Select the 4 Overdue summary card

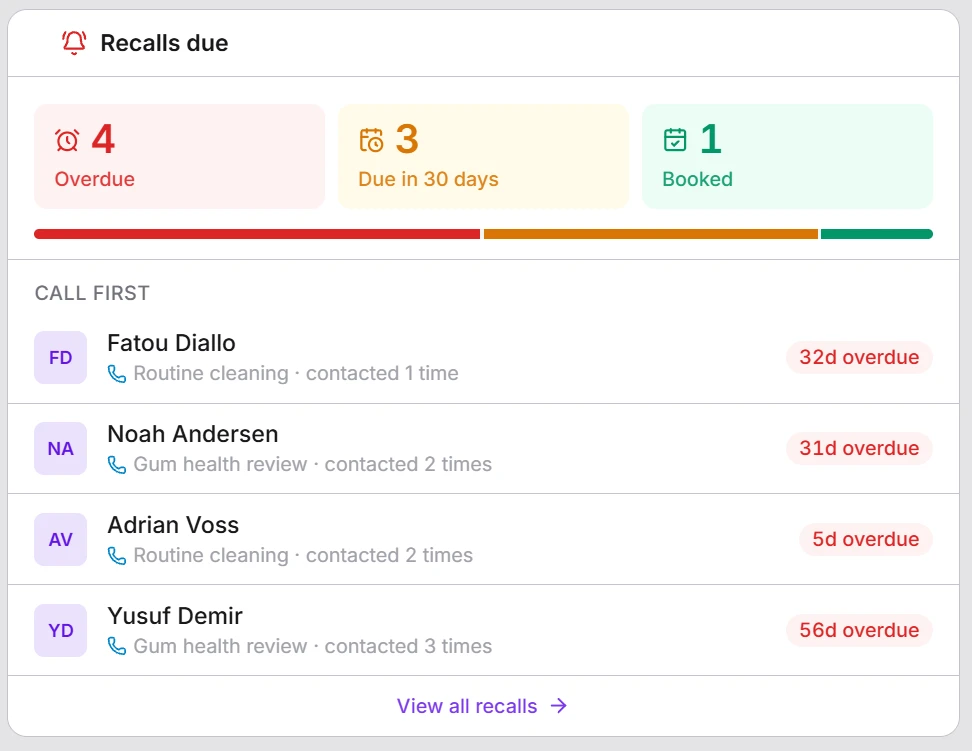[x=180, y=156]
